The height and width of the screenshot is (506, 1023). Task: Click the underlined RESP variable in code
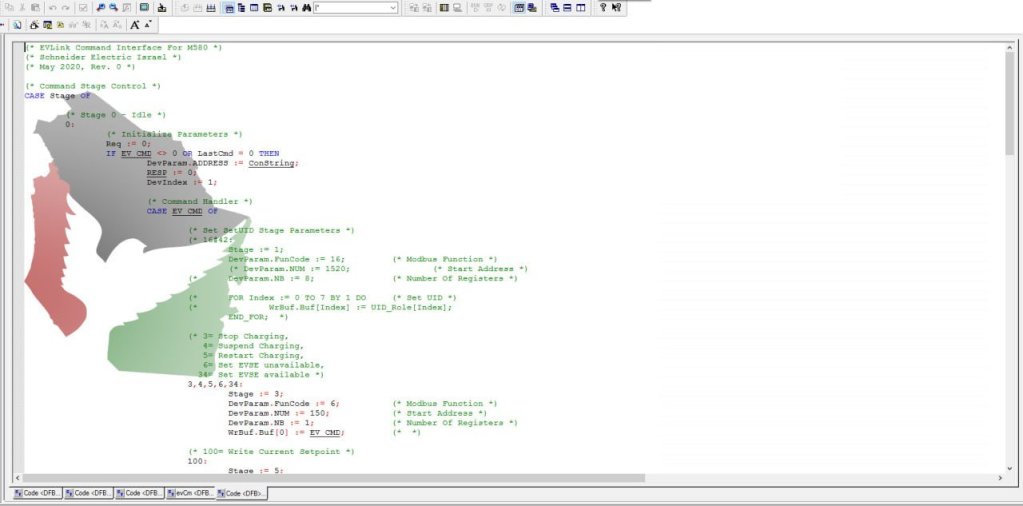coord(157,173)
